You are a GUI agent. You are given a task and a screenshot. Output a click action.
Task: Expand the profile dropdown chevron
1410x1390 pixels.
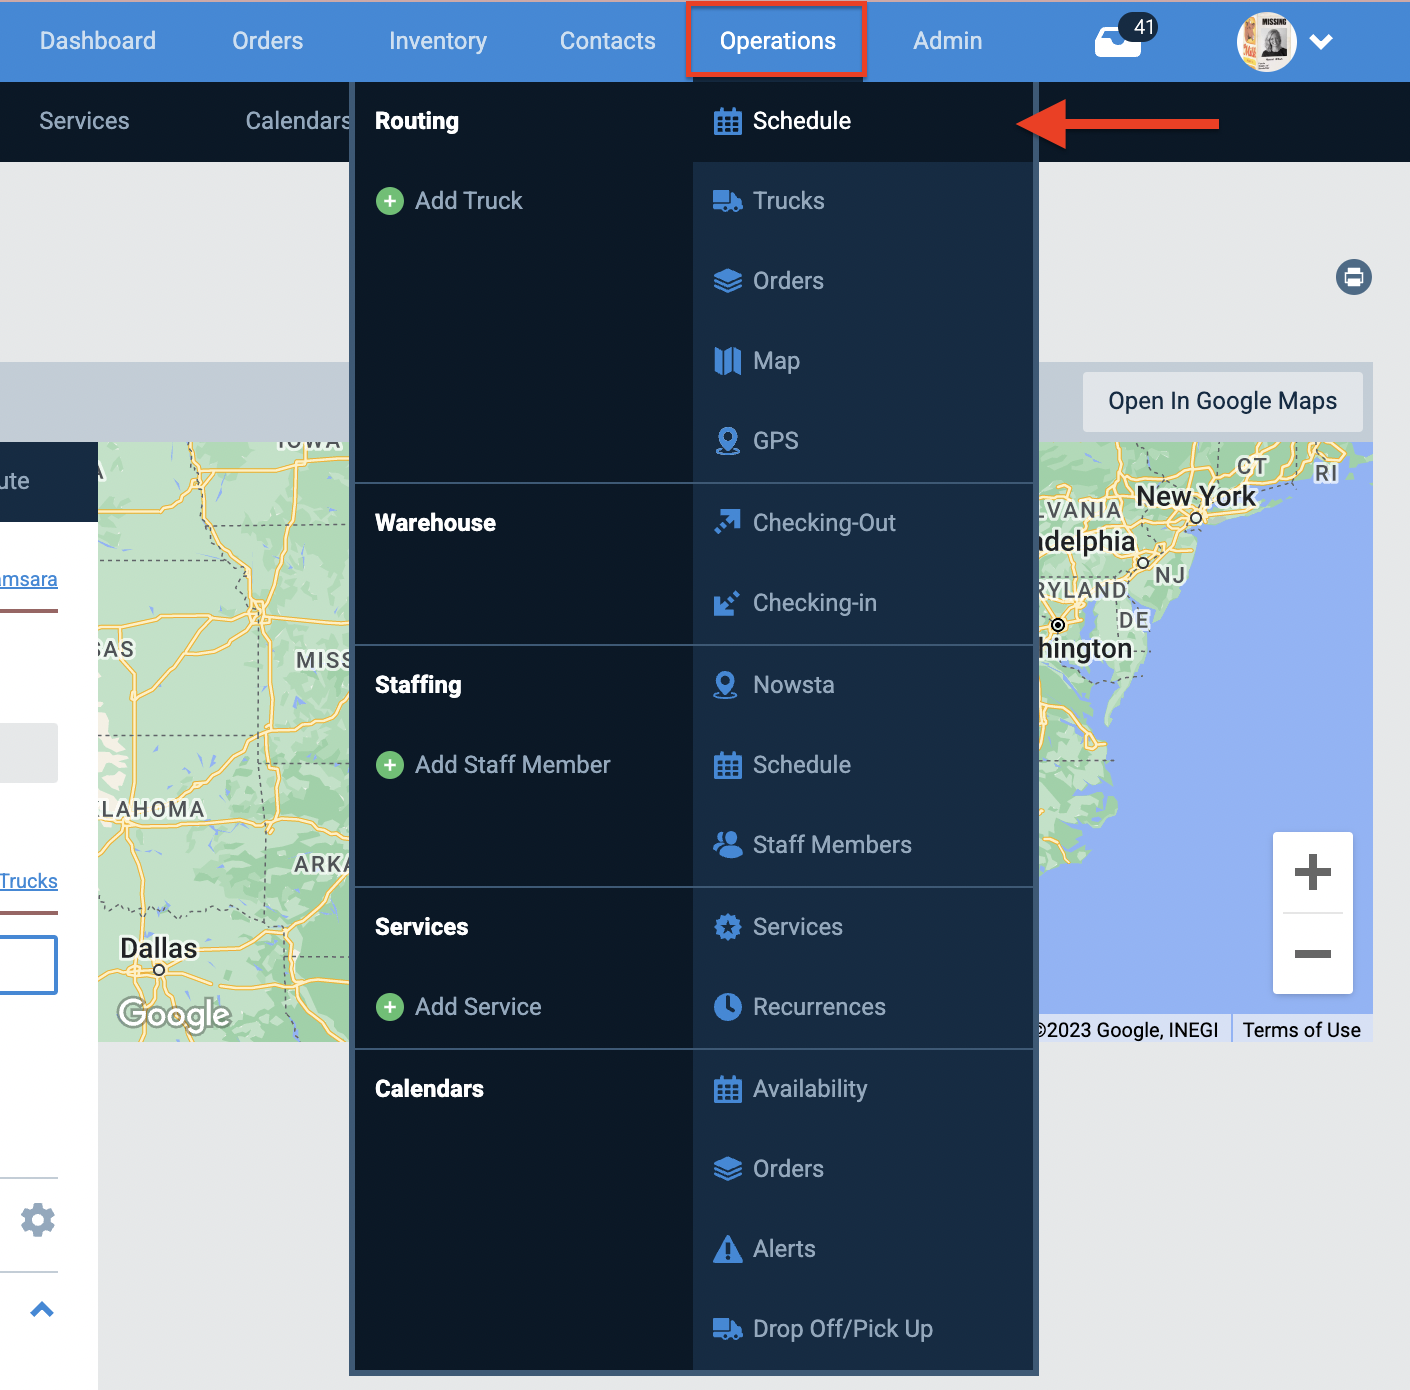pos(1321,41)
